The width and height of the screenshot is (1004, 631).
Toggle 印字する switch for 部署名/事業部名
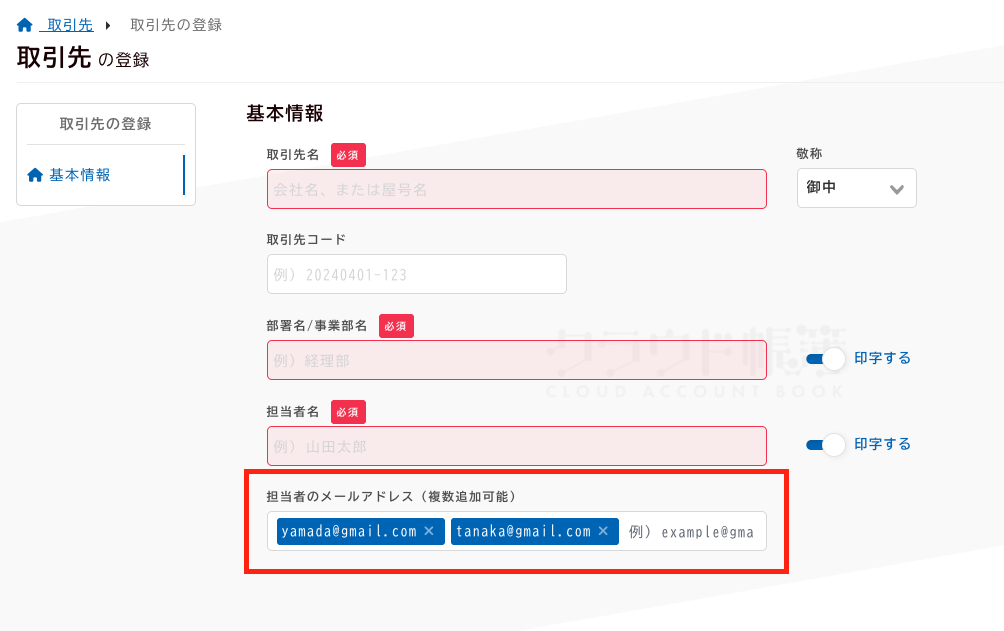(x=826, y=358)
